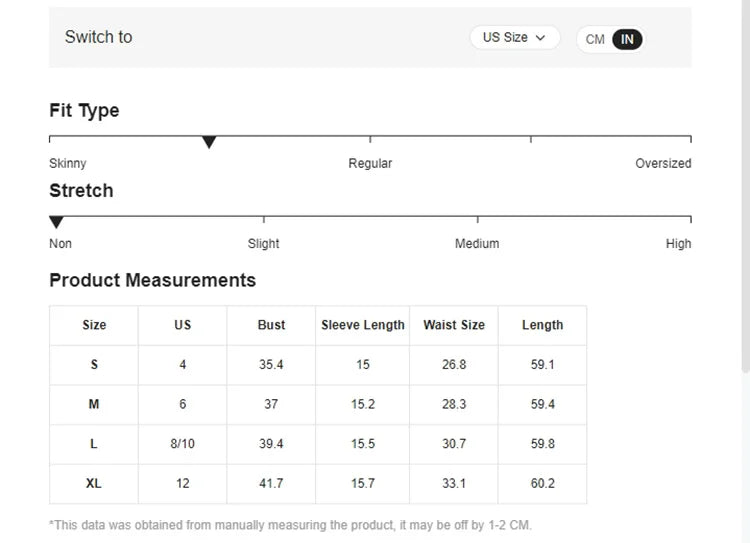This screenshot has height=543, width=750.
Task: Click the Regular fit label
Action: coord(370,163)
